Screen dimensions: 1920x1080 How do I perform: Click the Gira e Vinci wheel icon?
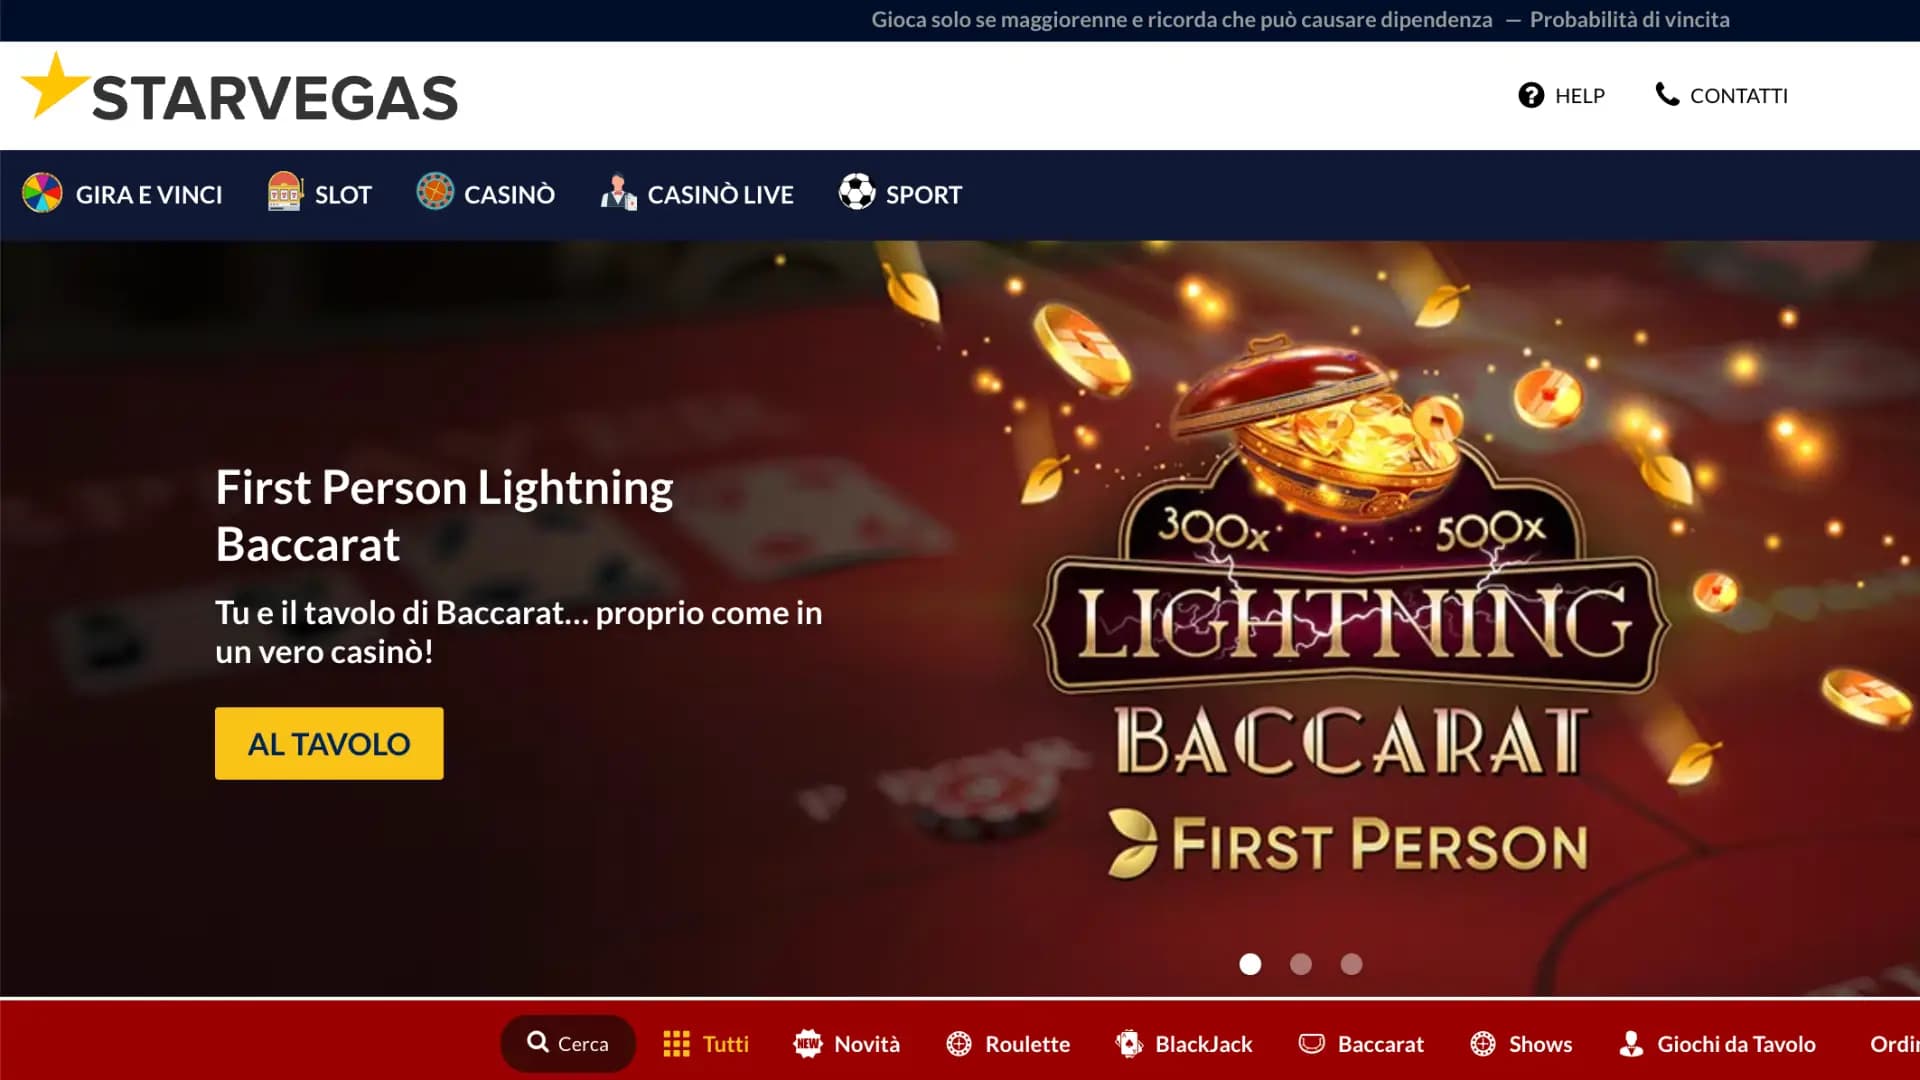pyautogui.click(x=42, y=193)
